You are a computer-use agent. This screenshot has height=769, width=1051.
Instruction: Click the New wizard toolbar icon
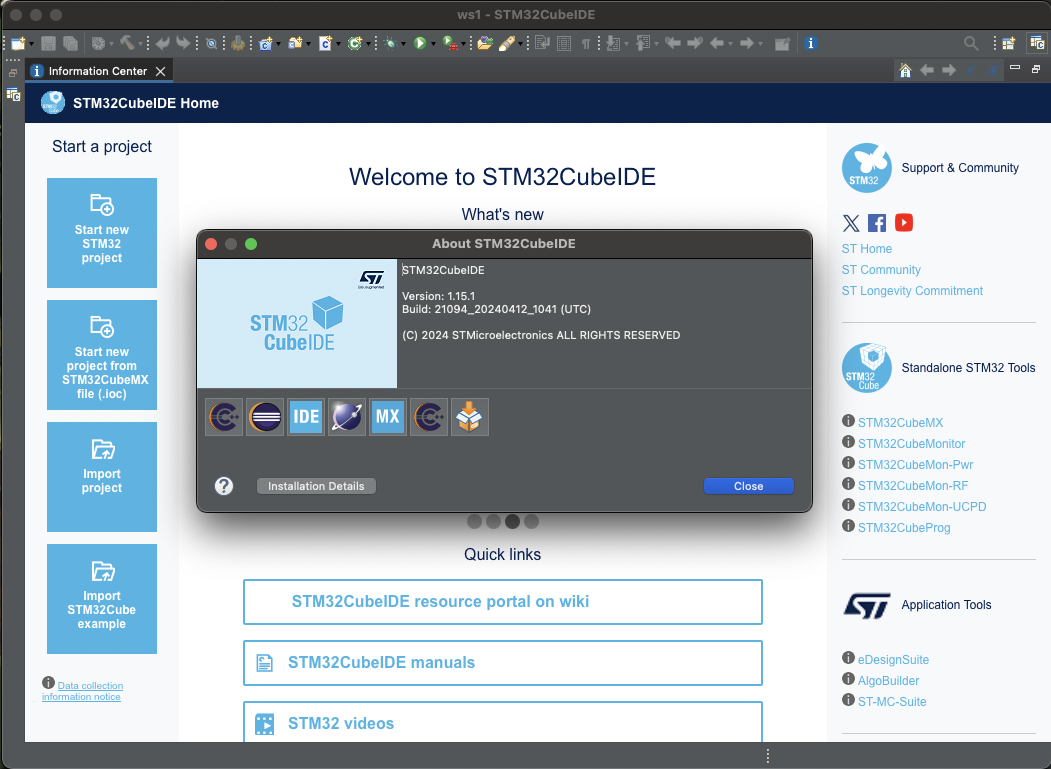tap(17, 44)
